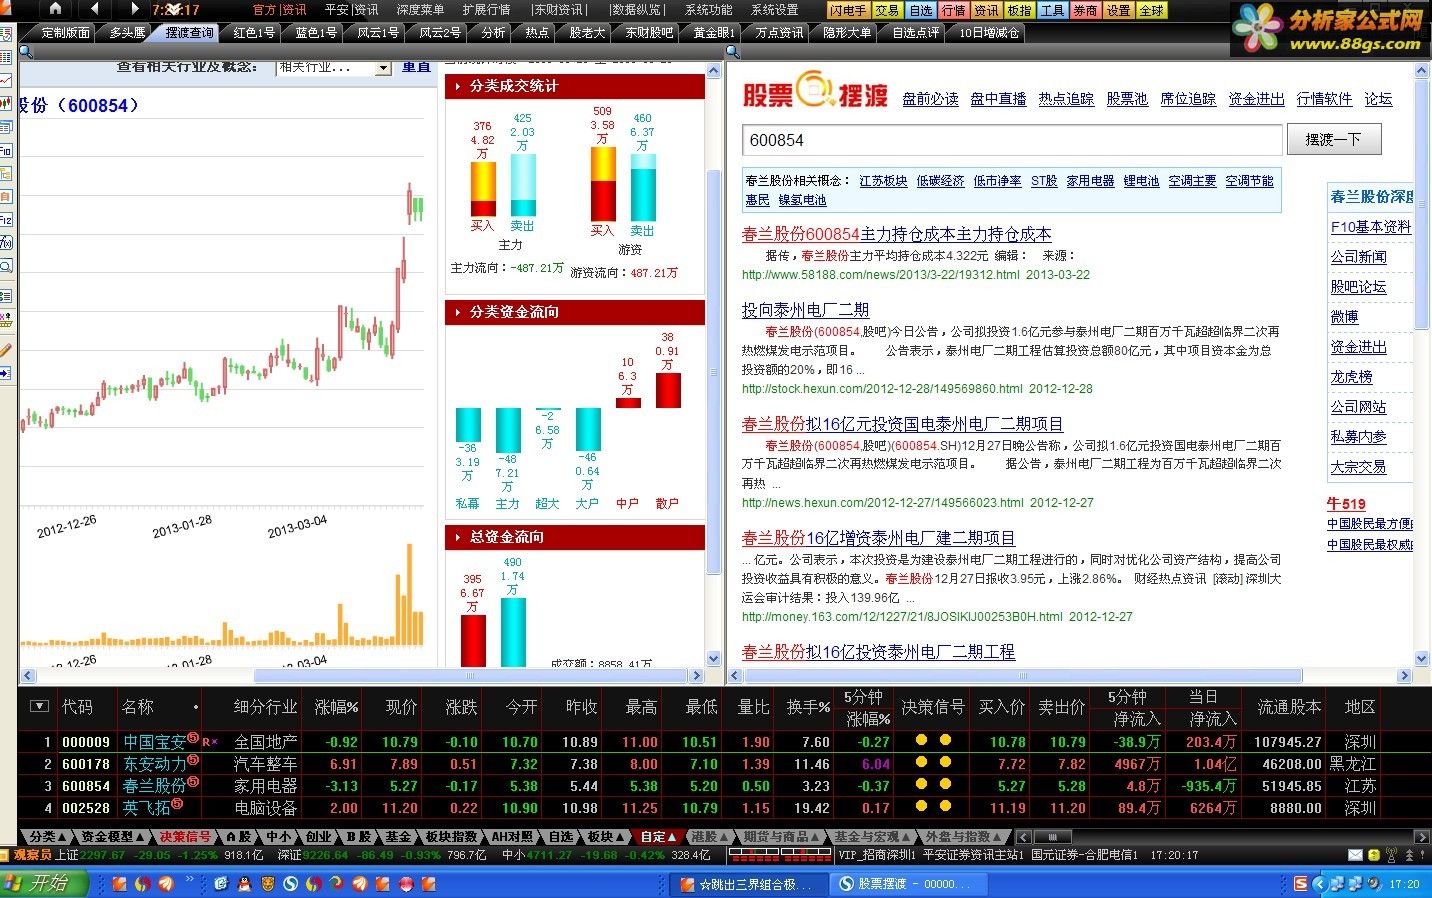Open the 股票摆渡 taskbar window
Image resolution: width=1432 pixels, height=898 pixels.
pyautogui.click(x=909, y=884)
